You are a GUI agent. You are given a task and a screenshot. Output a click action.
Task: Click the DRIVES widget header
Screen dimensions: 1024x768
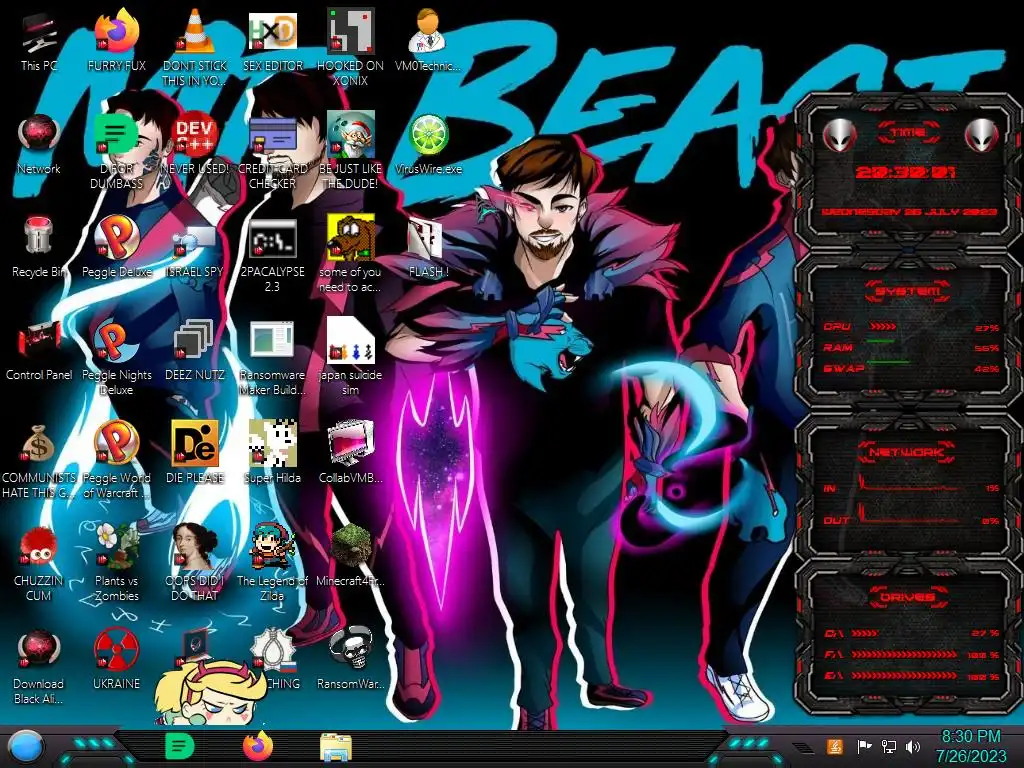pyautogui.click(x=907, y=596)
